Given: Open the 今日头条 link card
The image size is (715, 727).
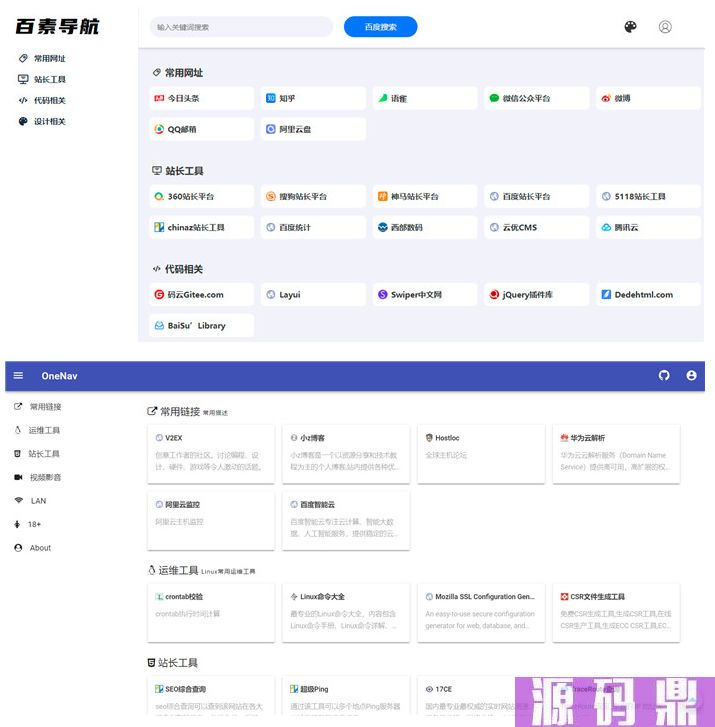Looking at the screenshot, I should click(201, 98).
